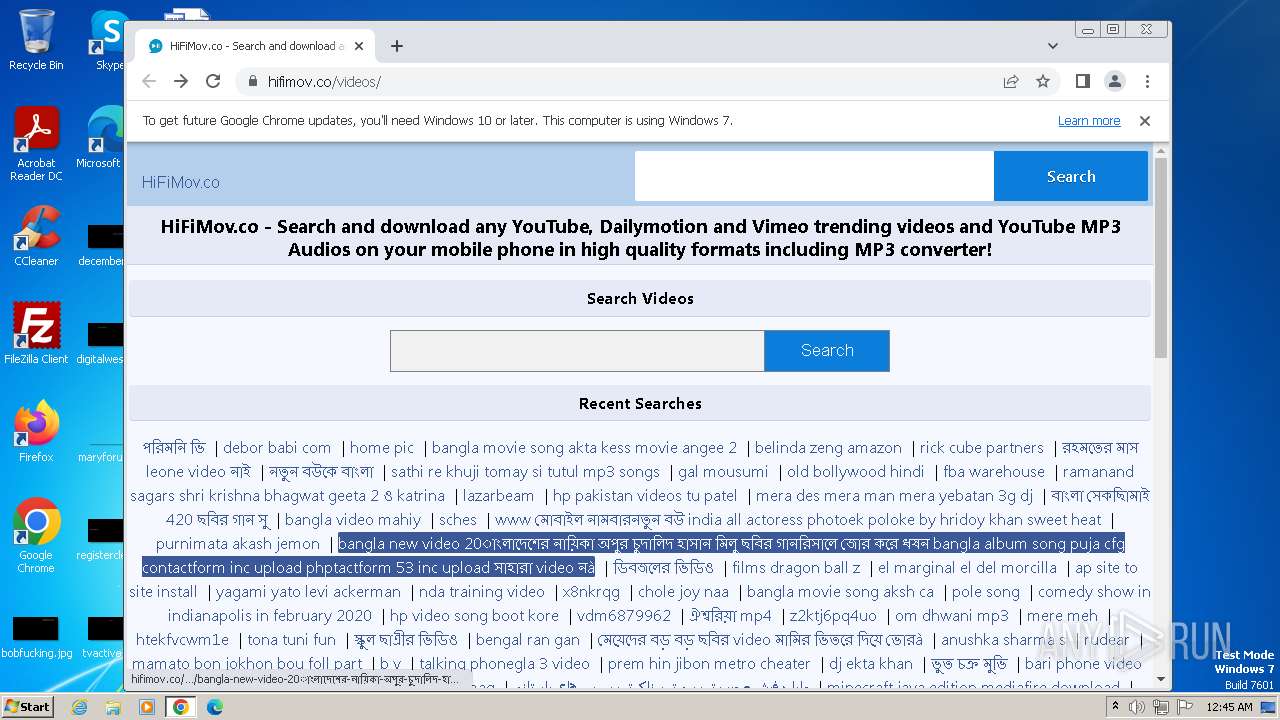Open 'nda training video' link
The image size is (1280, 720).
[482, 592]
